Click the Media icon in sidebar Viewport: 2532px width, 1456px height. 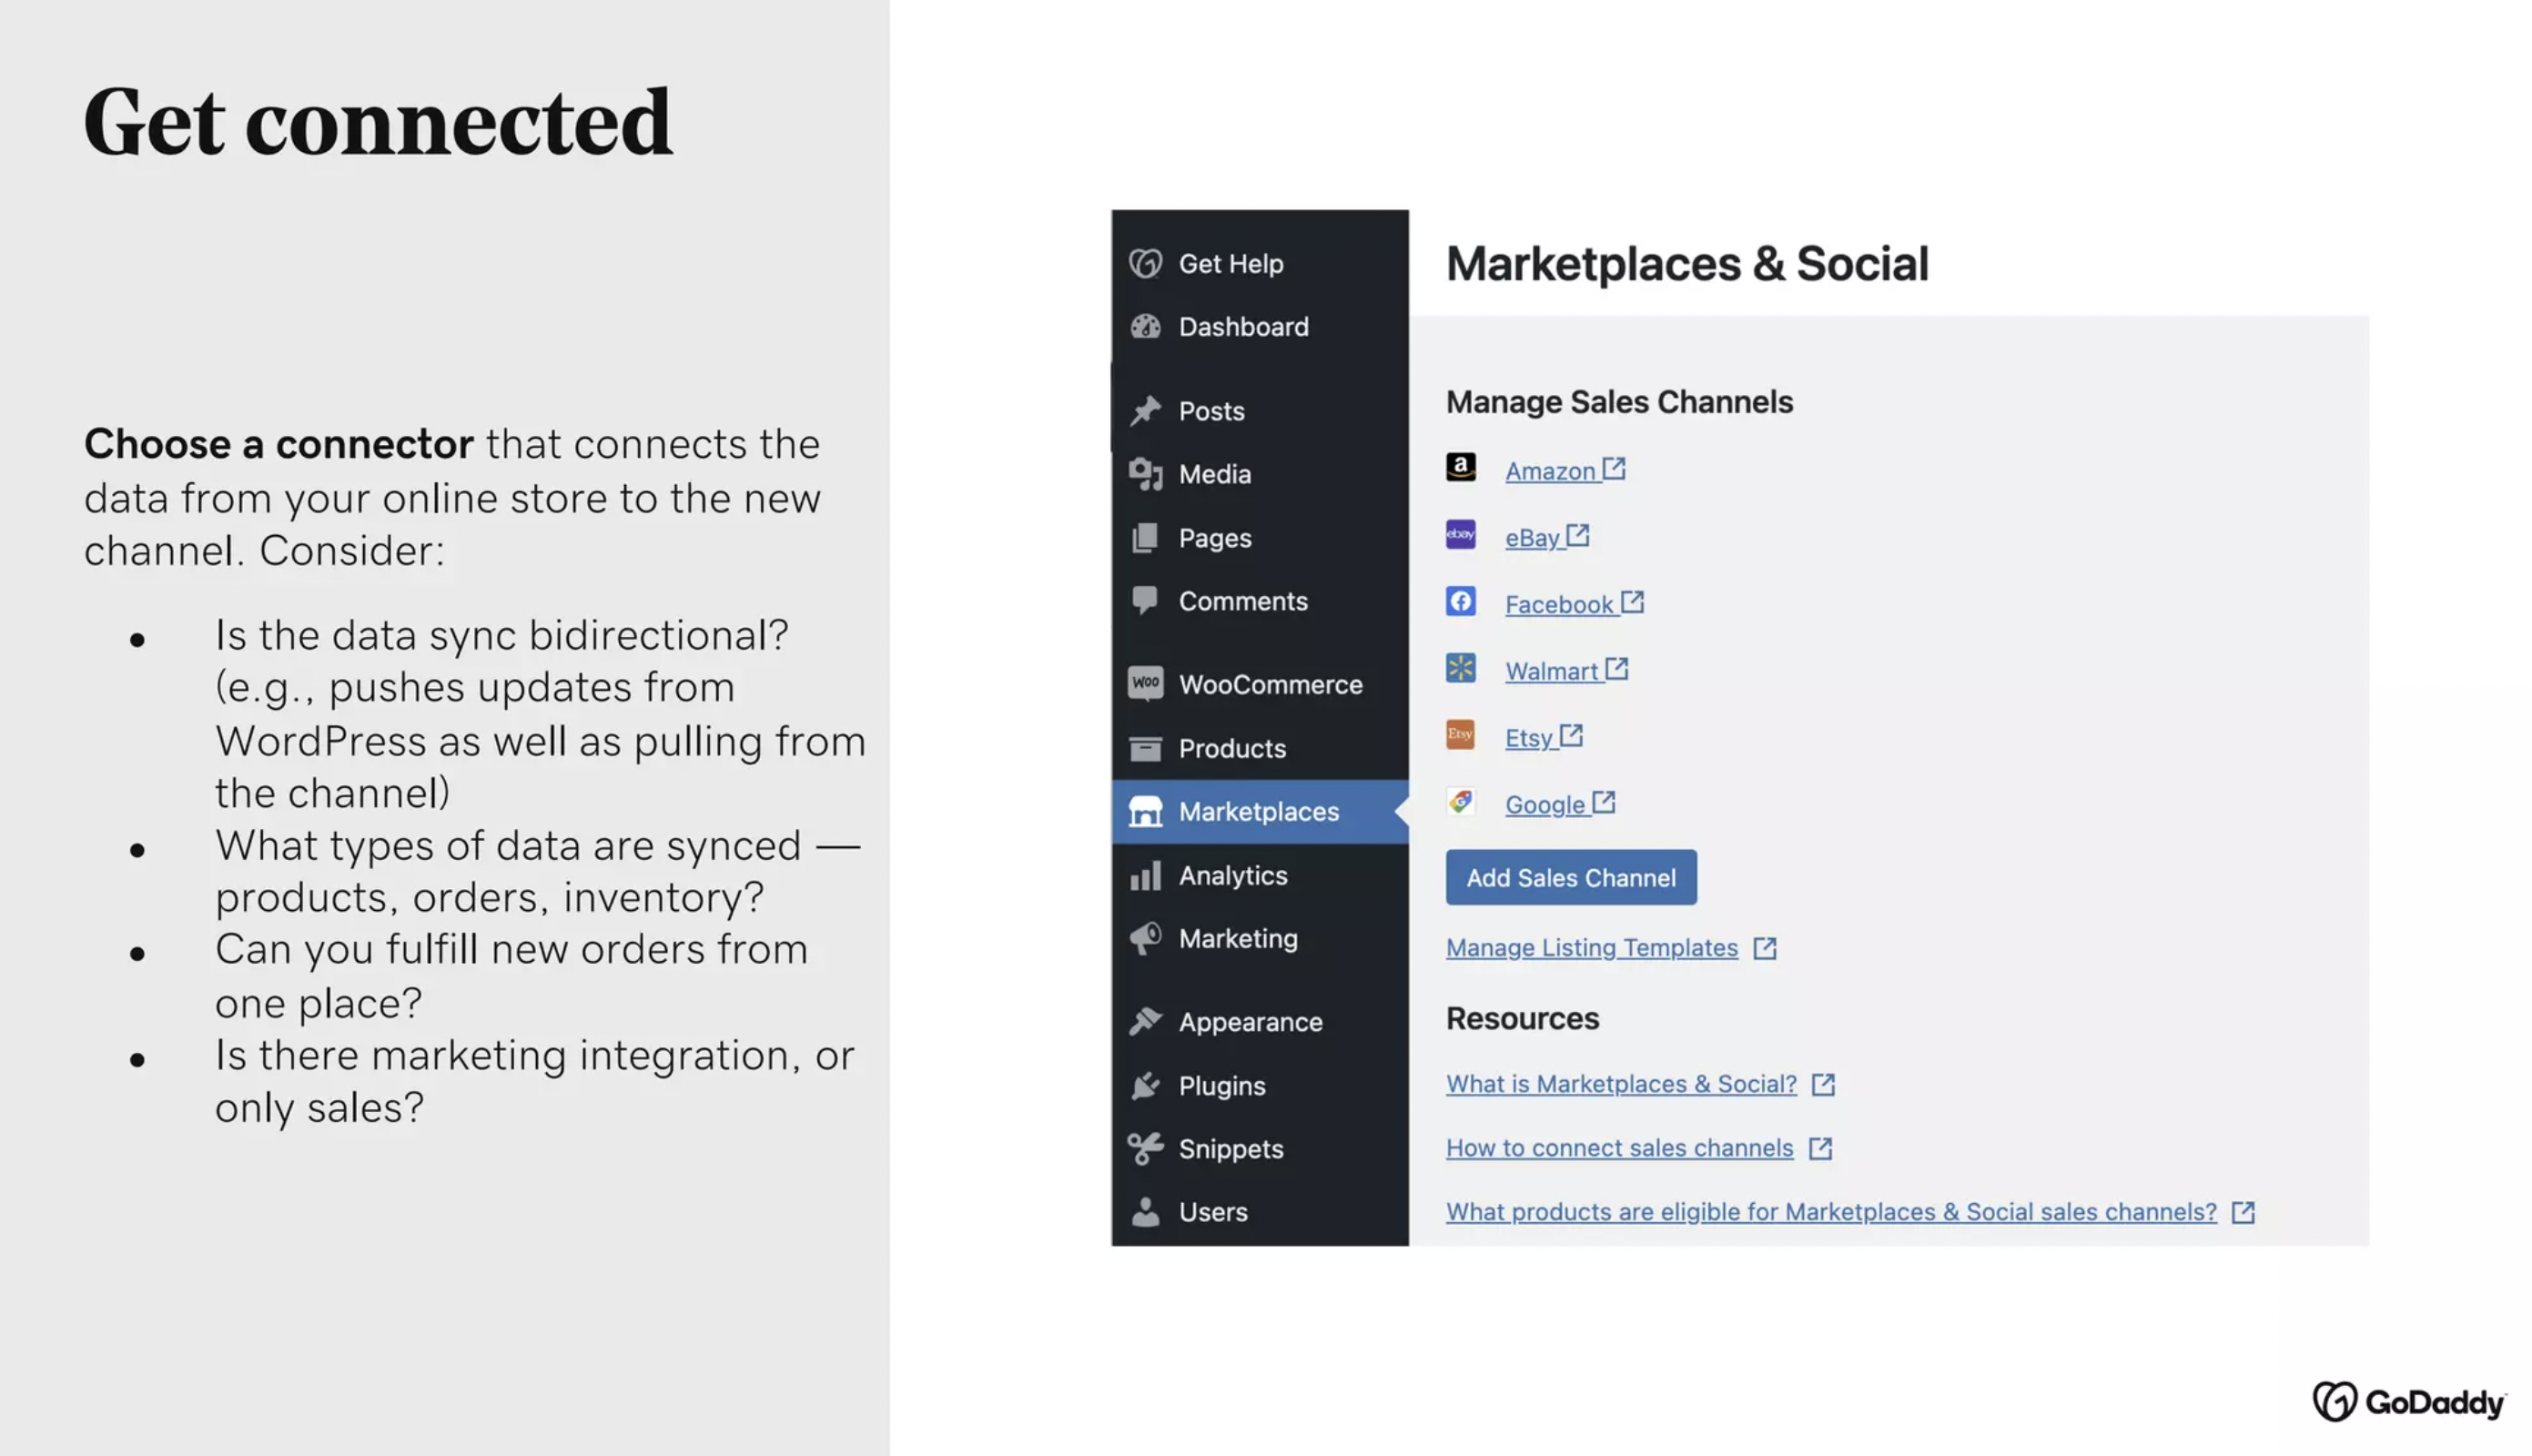(1145, 473)
